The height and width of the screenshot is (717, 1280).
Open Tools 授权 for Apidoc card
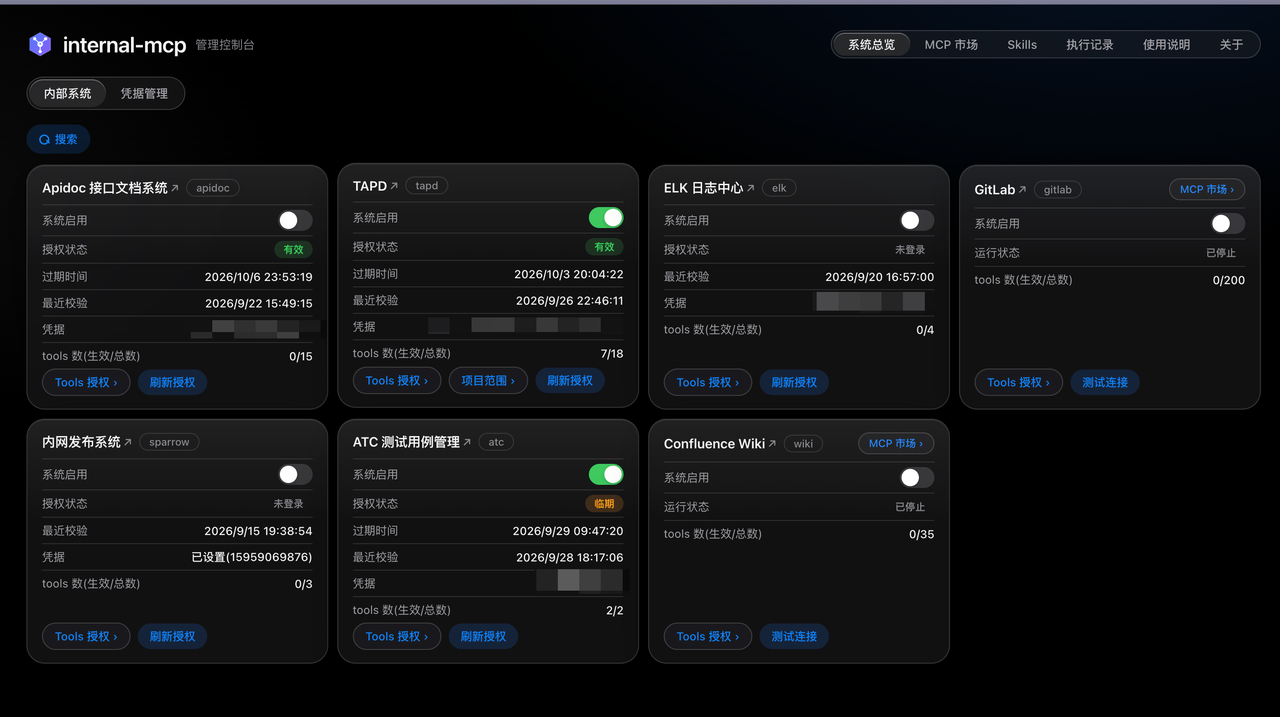pyautogui.click(x=86, y=382)
